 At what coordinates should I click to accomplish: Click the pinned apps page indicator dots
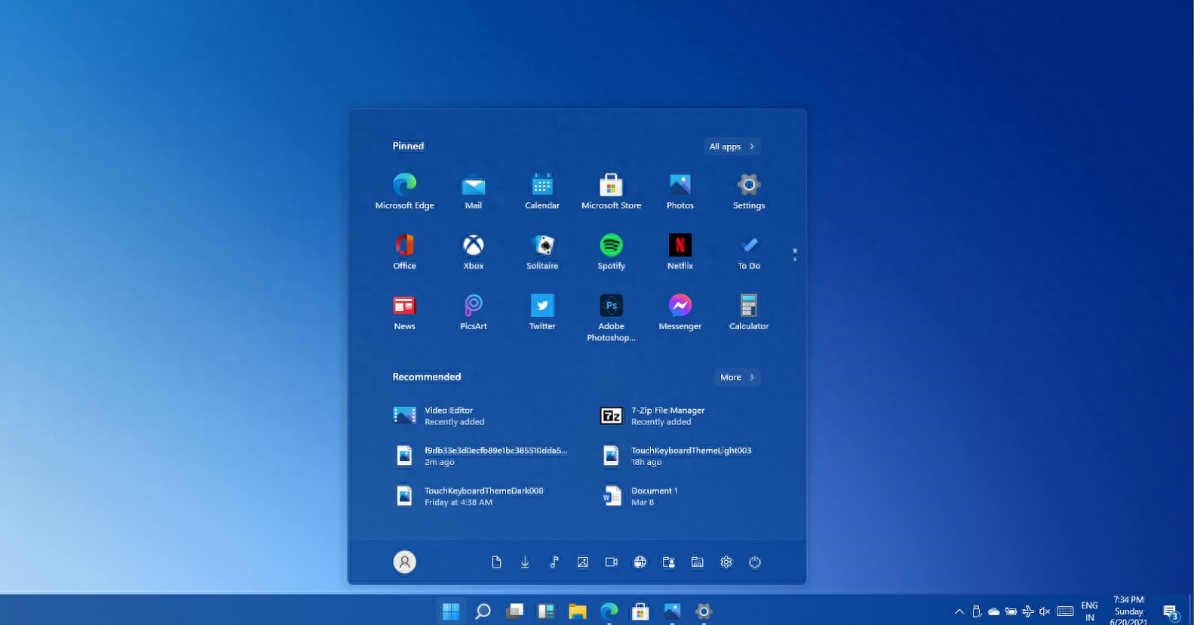[x=795, y=255]
